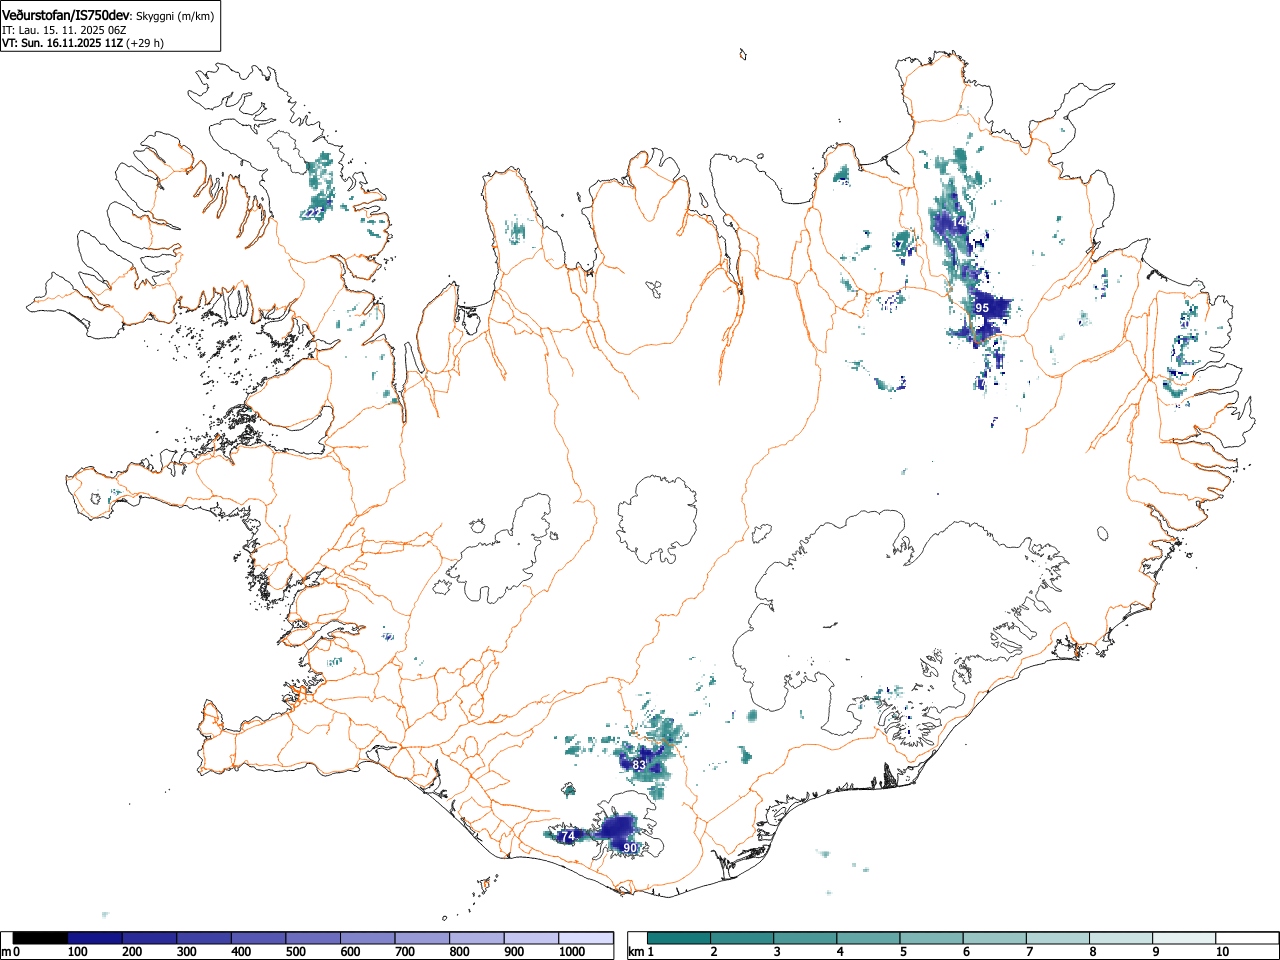Select the '10' tick on kilometre legend
The width and height of the screenshot is (1280, 960).
[1222, 952]
